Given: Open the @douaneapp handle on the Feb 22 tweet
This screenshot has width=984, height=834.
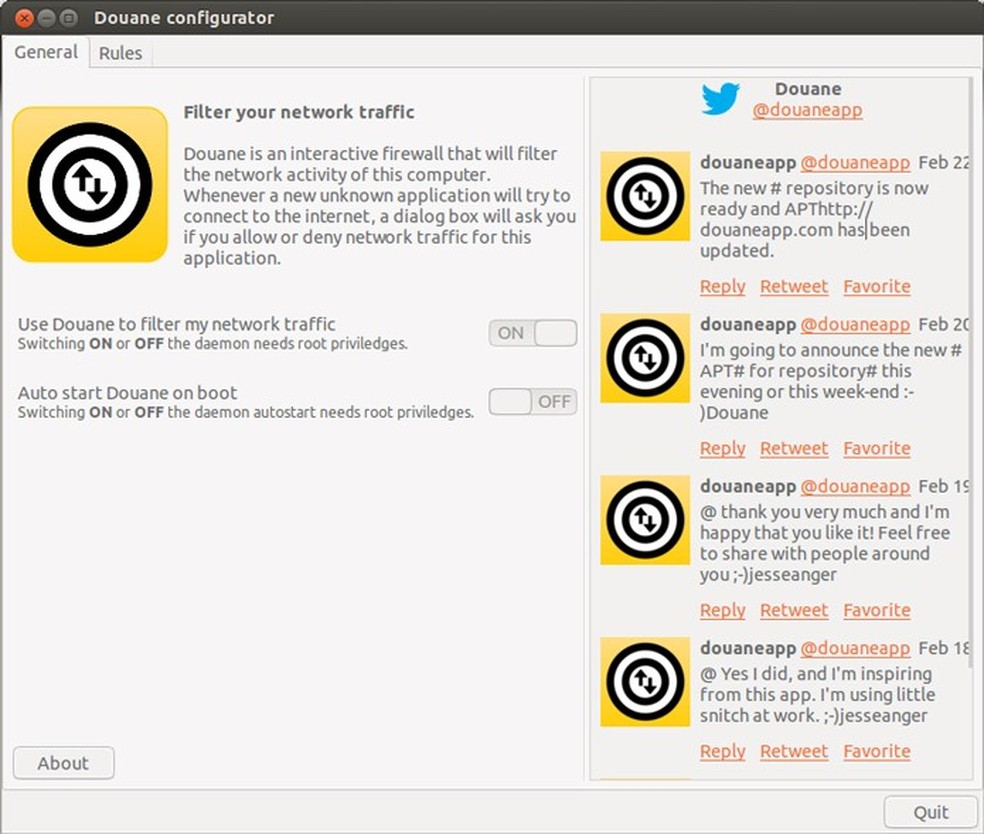Looking at the screenshot, I should (x=855, y=163).
